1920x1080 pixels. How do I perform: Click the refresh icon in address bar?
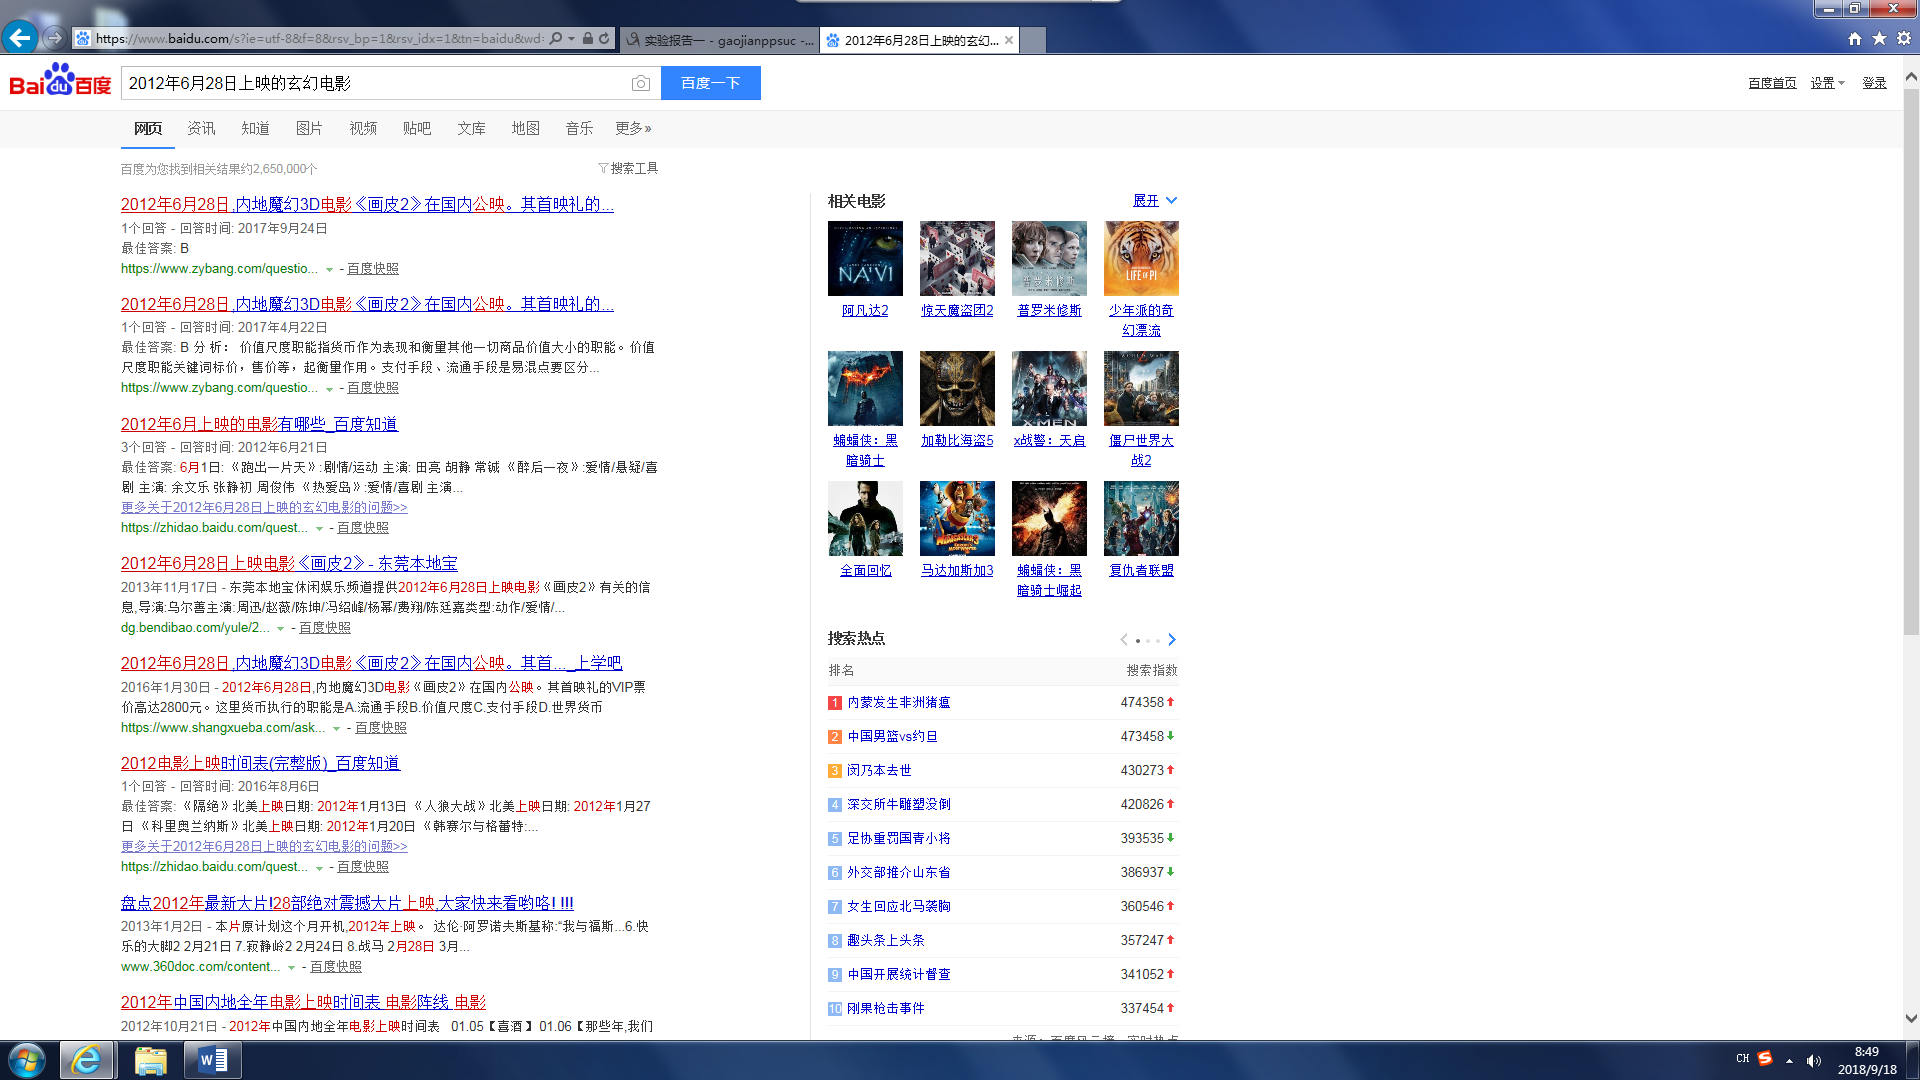(604, 39)
